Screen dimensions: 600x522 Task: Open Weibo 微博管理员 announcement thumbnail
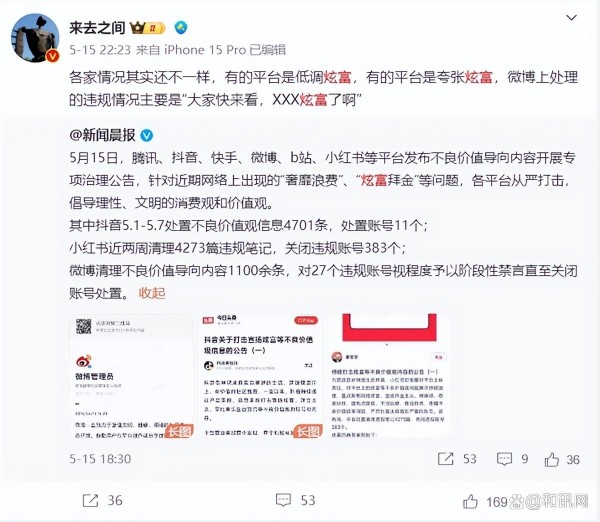click(x=132, y=376)
